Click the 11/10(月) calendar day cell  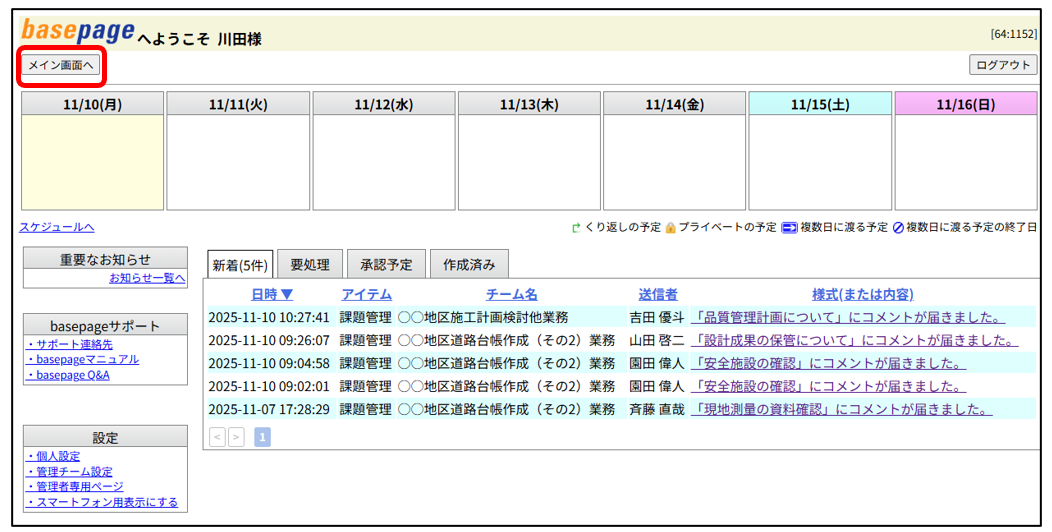click(92, 162)
